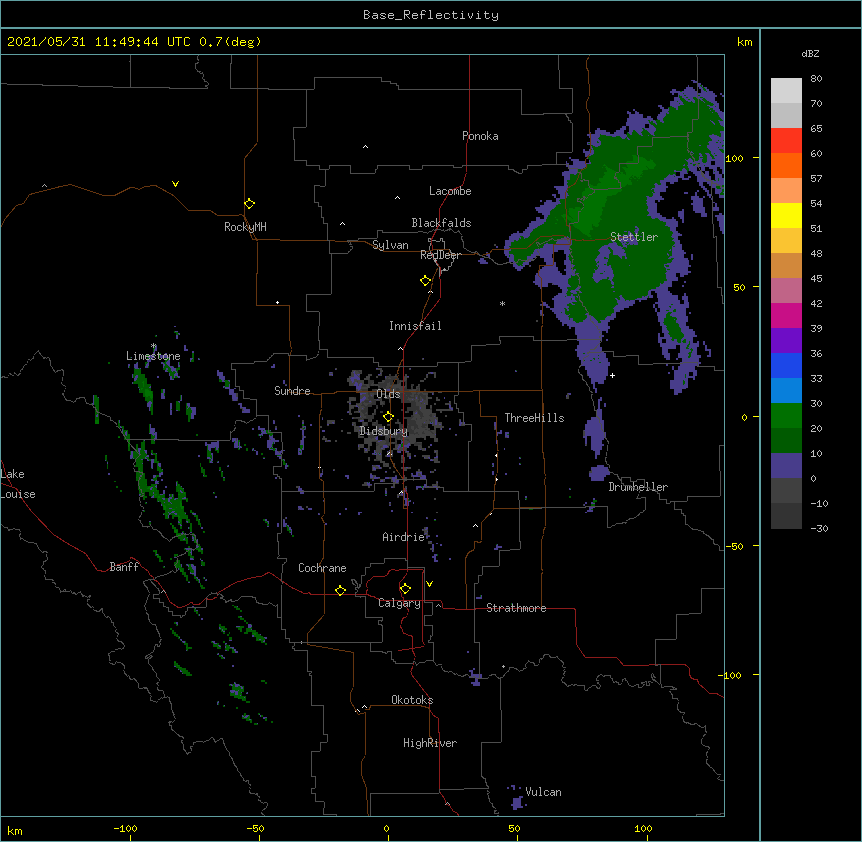
Task: Click the ThreeHills label
Action: [x=534, y=418]
